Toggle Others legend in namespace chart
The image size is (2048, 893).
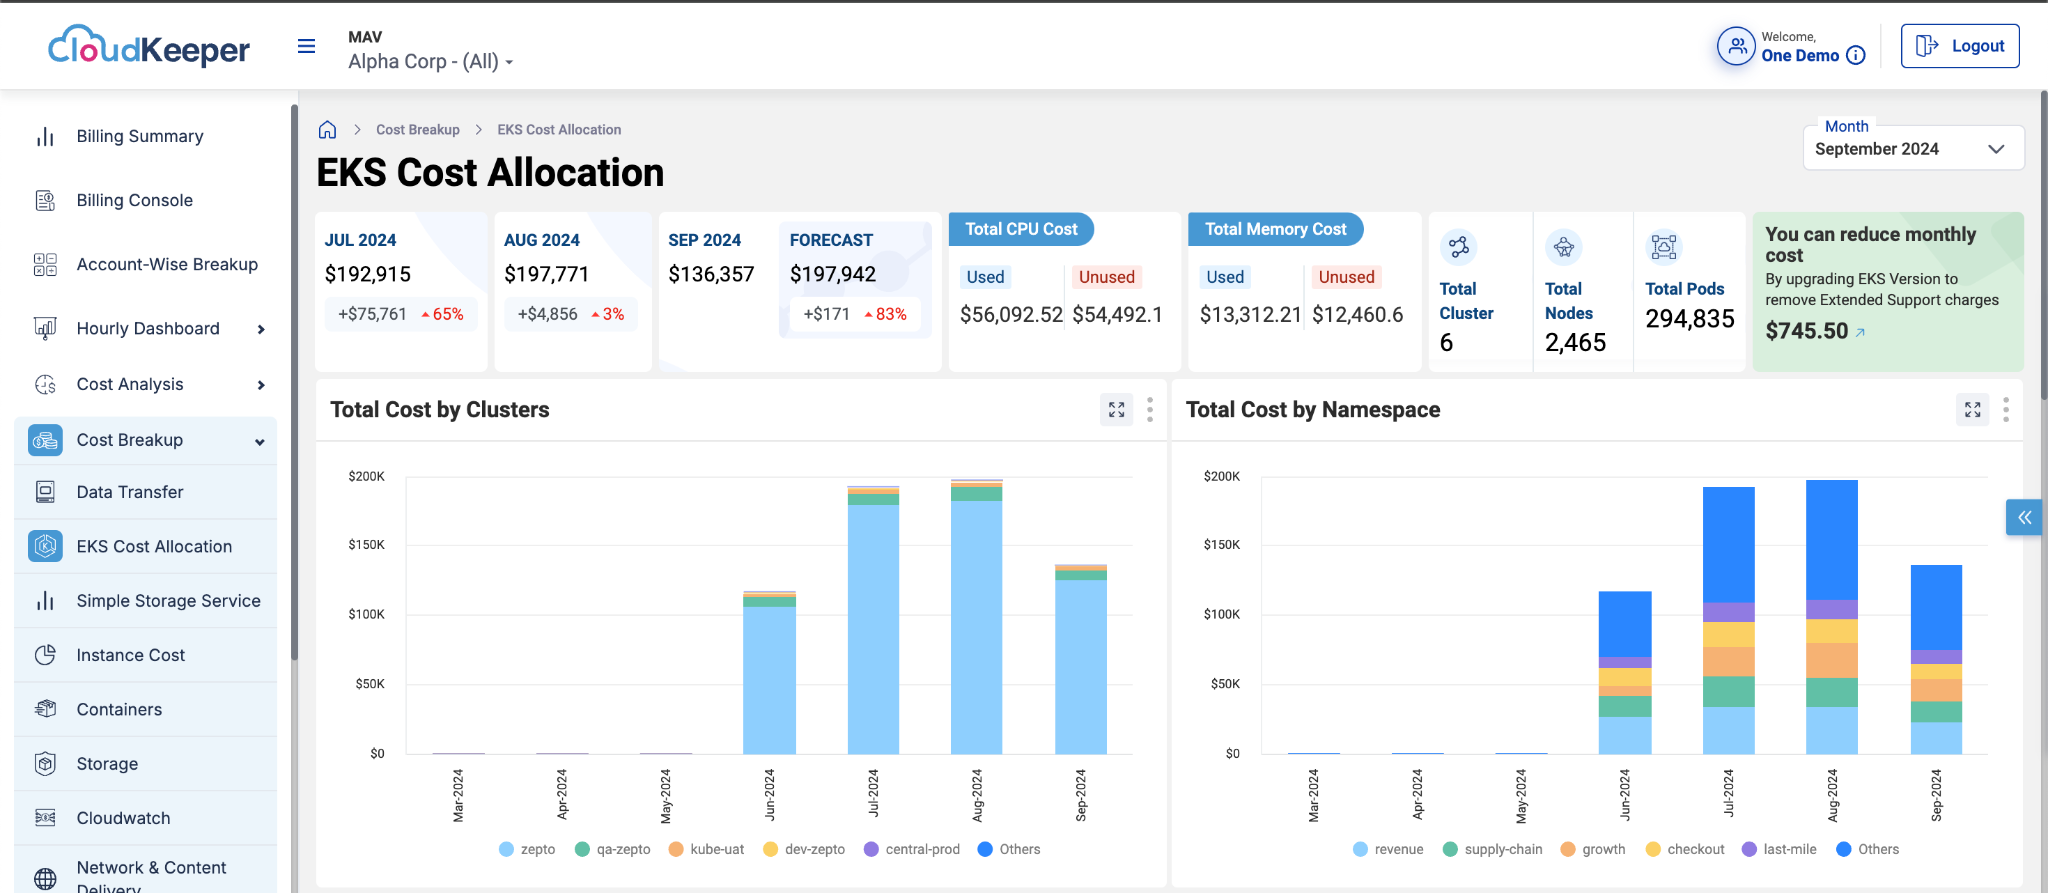point(1868,849)
